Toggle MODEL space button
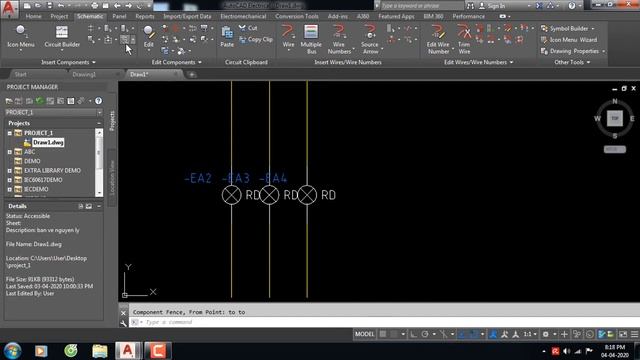 [364, 334]
